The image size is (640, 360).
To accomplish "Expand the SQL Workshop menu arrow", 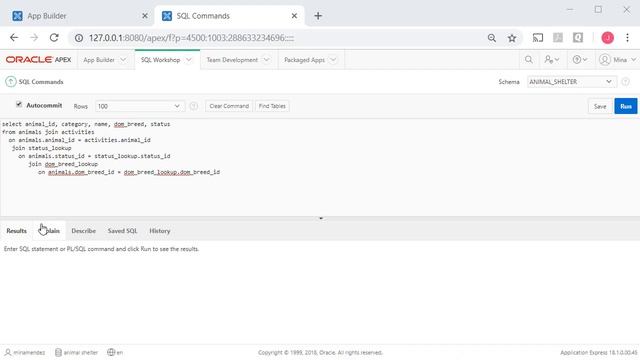I will point(189,60).
